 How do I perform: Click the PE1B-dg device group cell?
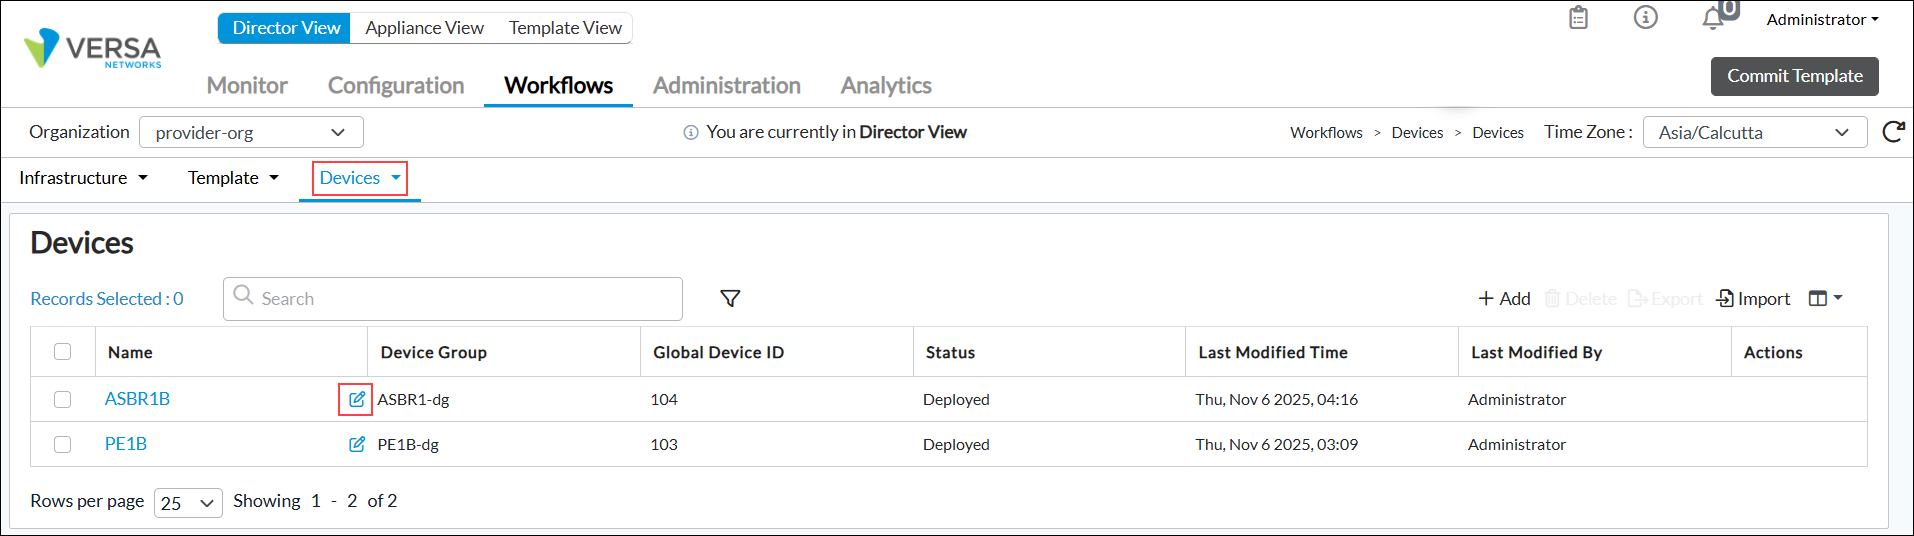coord(408,444)
